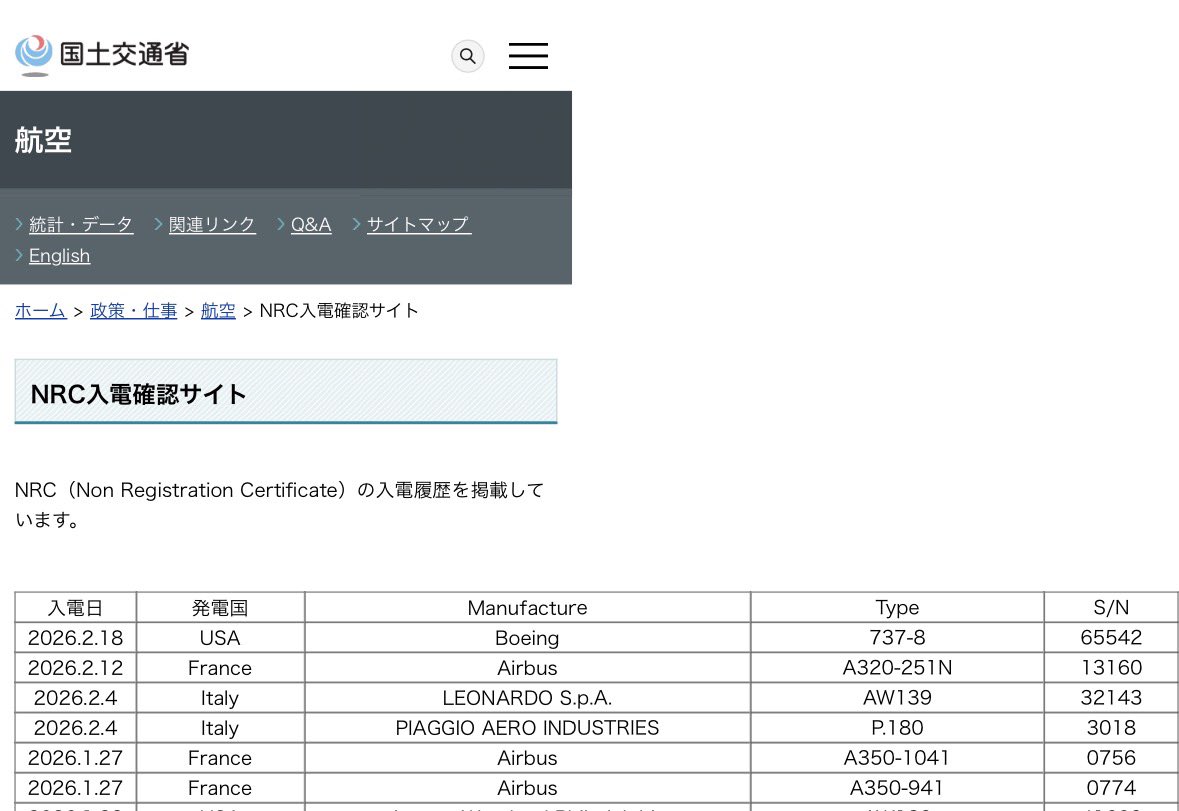The width and height of the screenshot is (1179, 811).
Task: Select serial number 0756
Action: point(1111,758)
